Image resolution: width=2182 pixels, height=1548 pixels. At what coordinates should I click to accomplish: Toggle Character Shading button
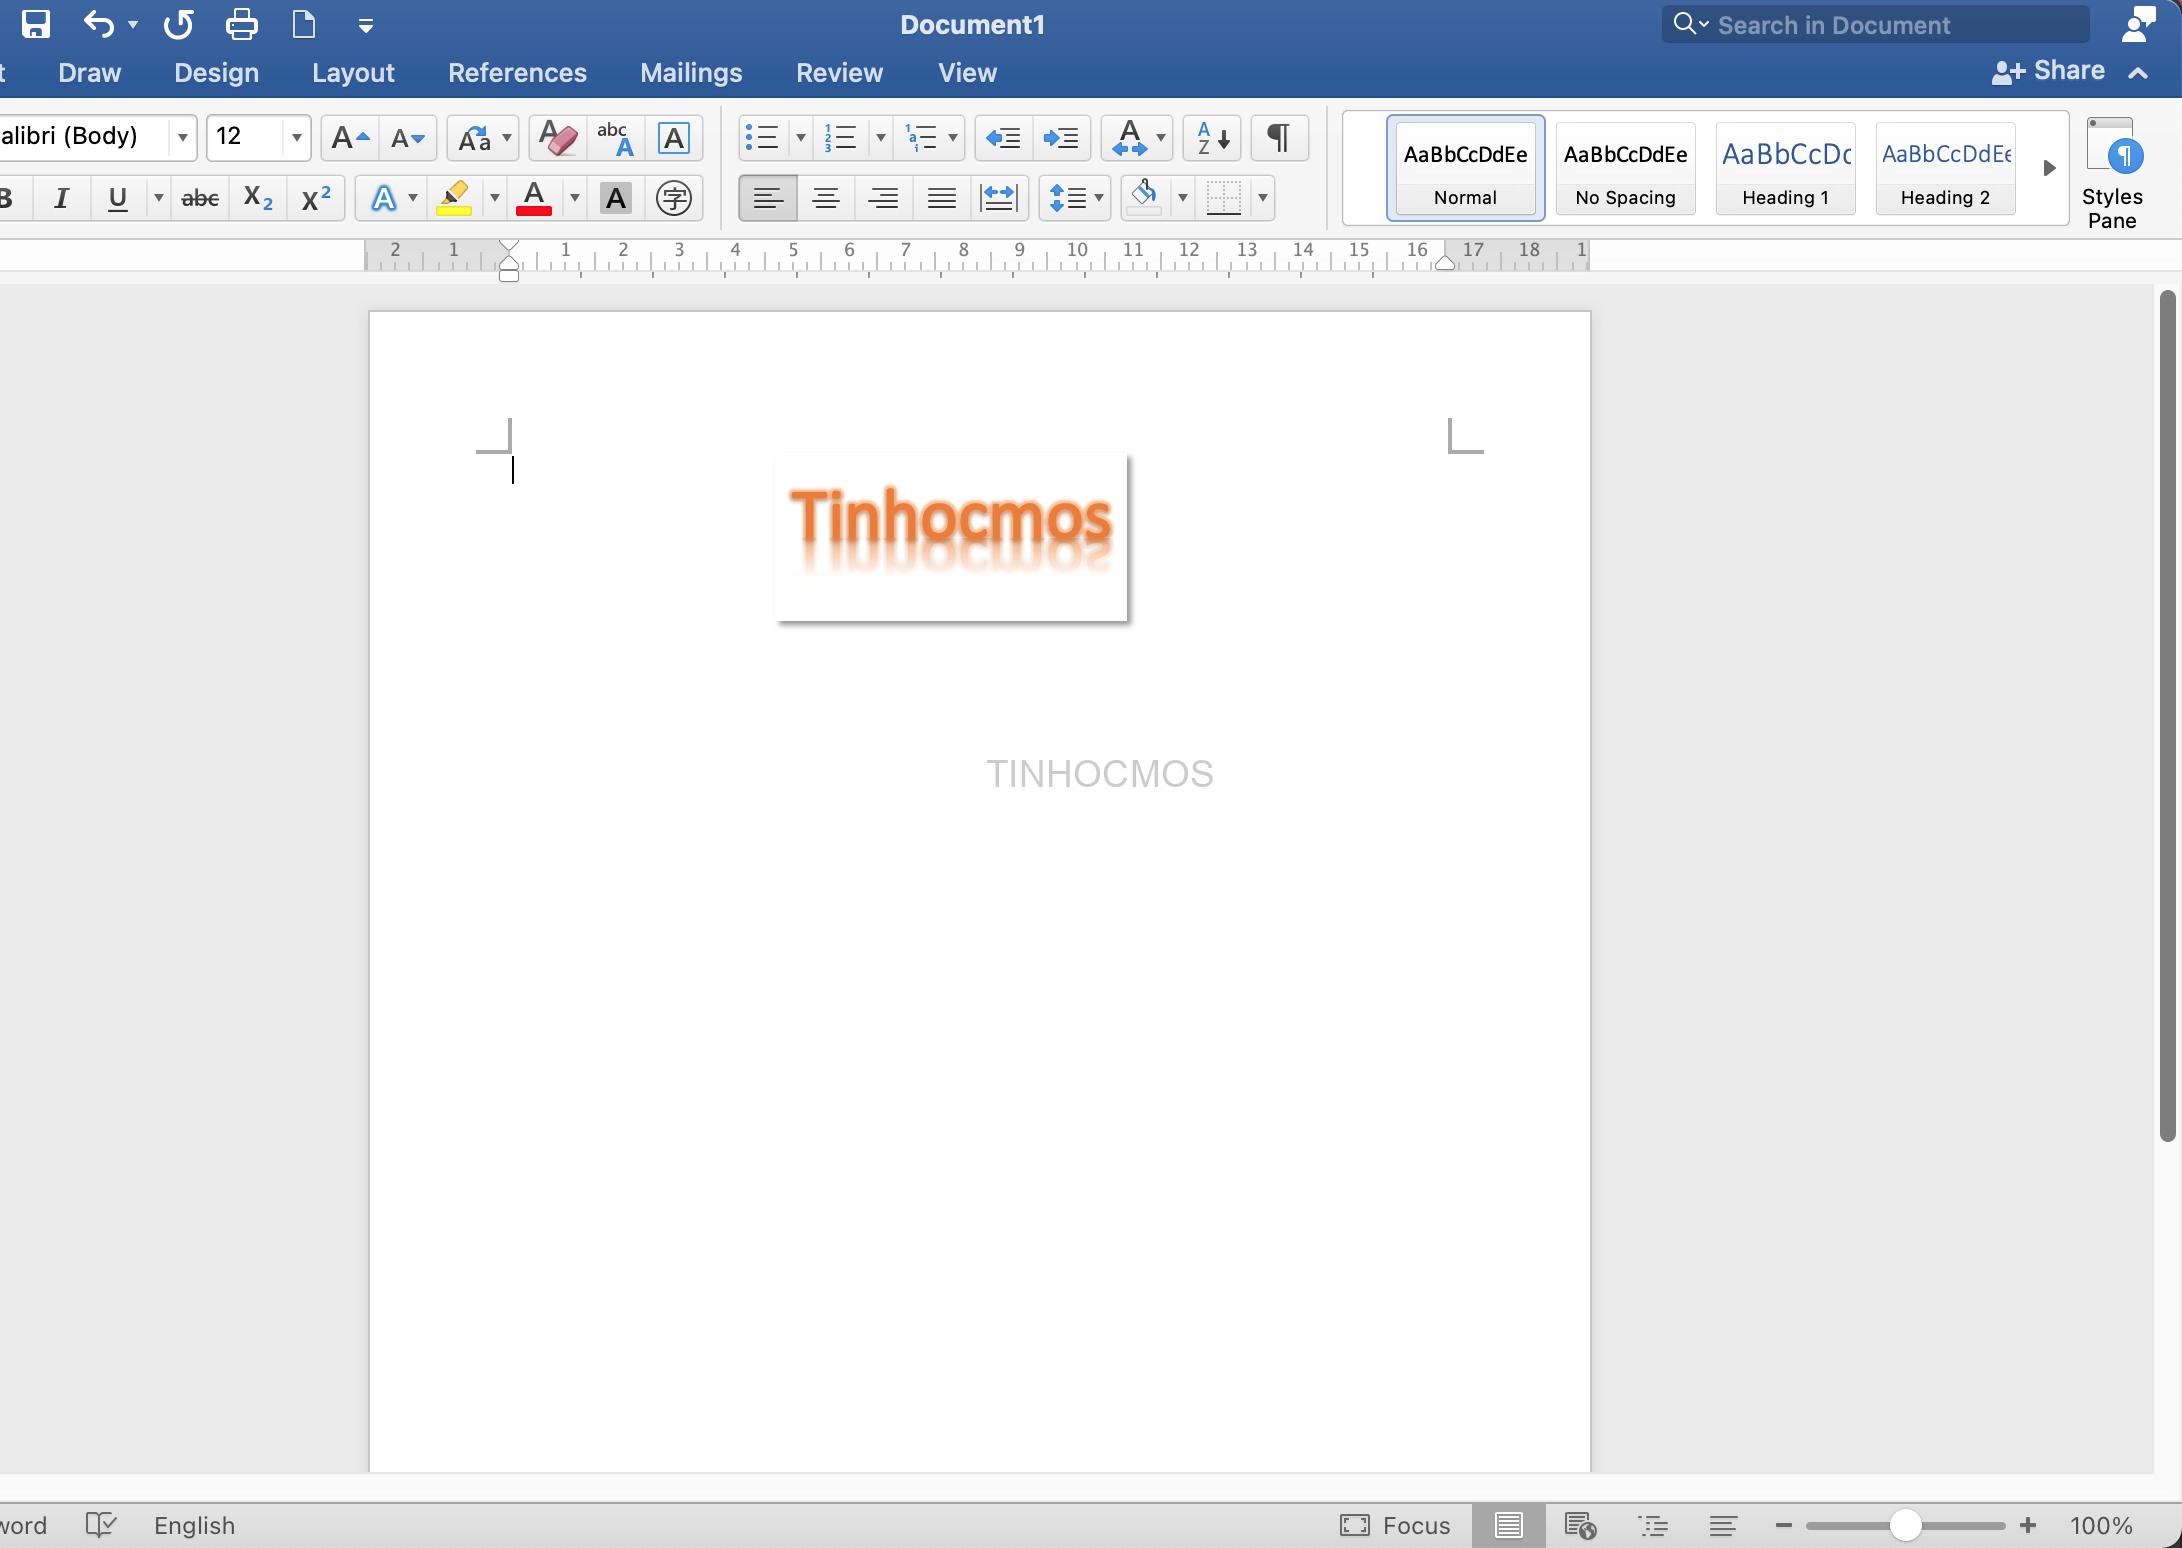616,198
